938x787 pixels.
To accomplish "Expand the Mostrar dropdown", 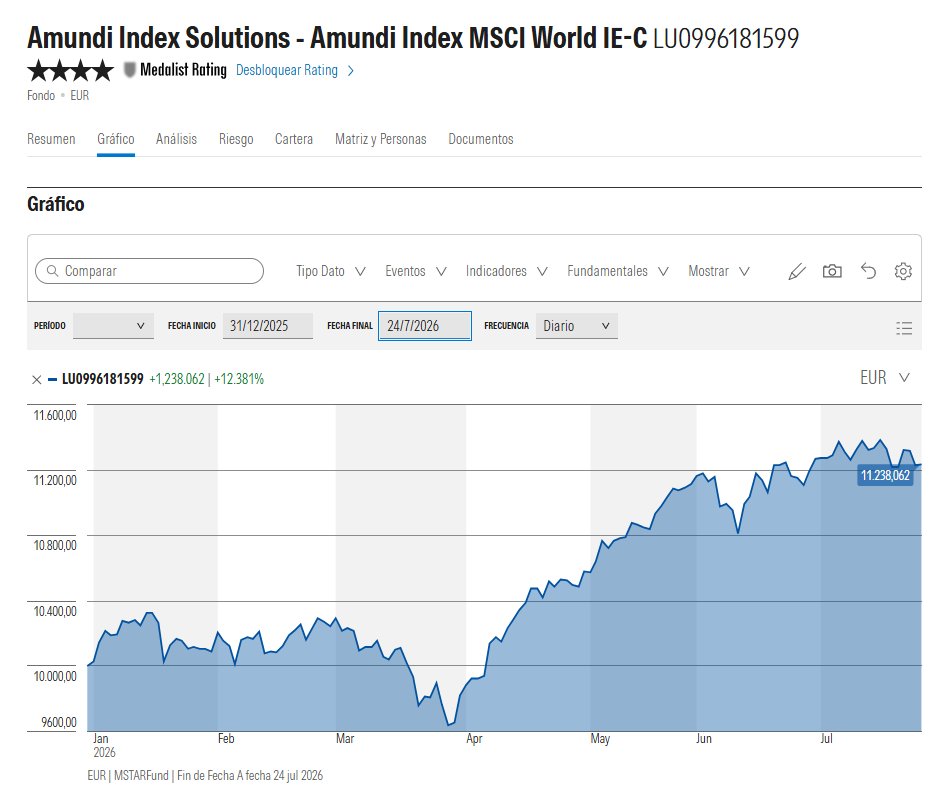I will 718,271.
